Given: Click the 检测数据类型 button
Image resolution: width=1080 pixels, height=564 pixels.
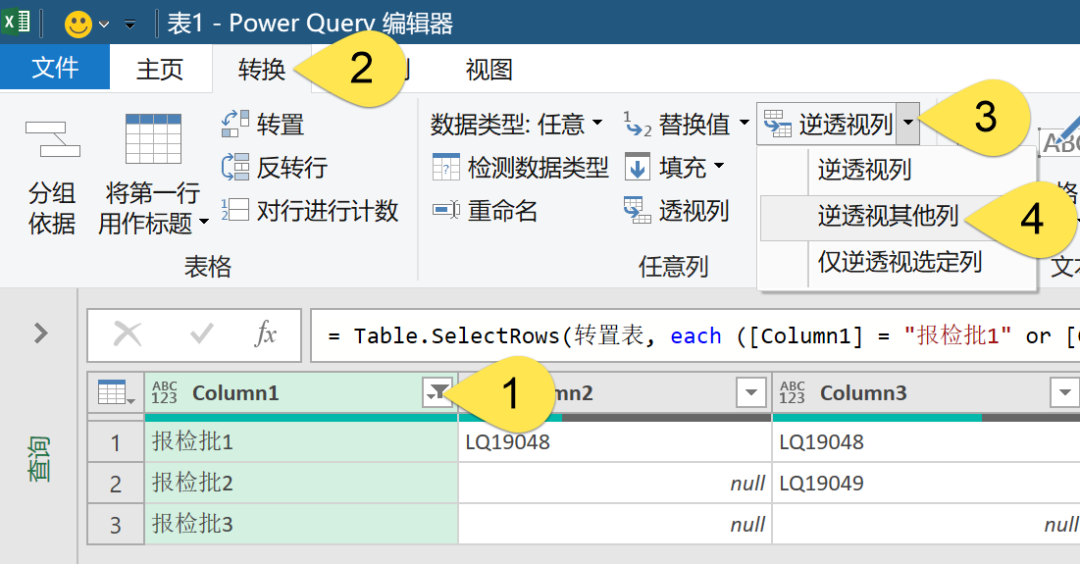Looking at the screenshot, I should (x=520, y=167).
